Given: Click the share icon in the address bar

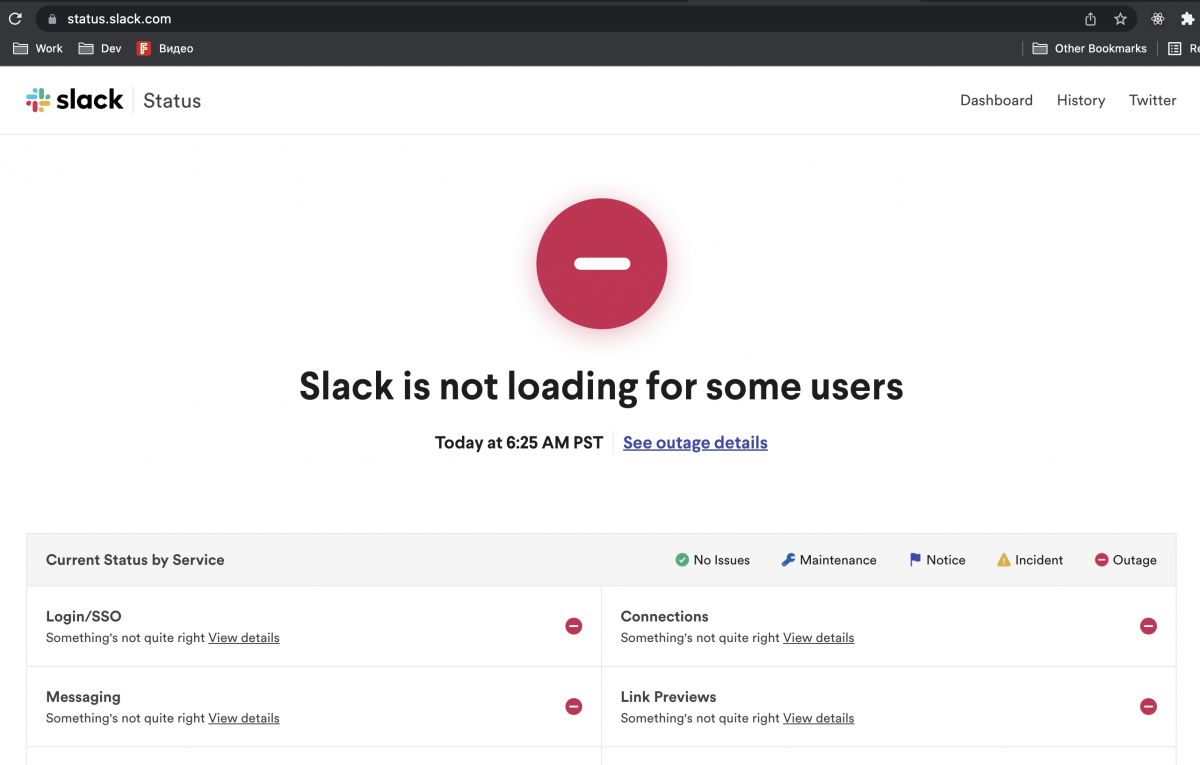Looking at the screenshot, I should tap(1090, 18).
